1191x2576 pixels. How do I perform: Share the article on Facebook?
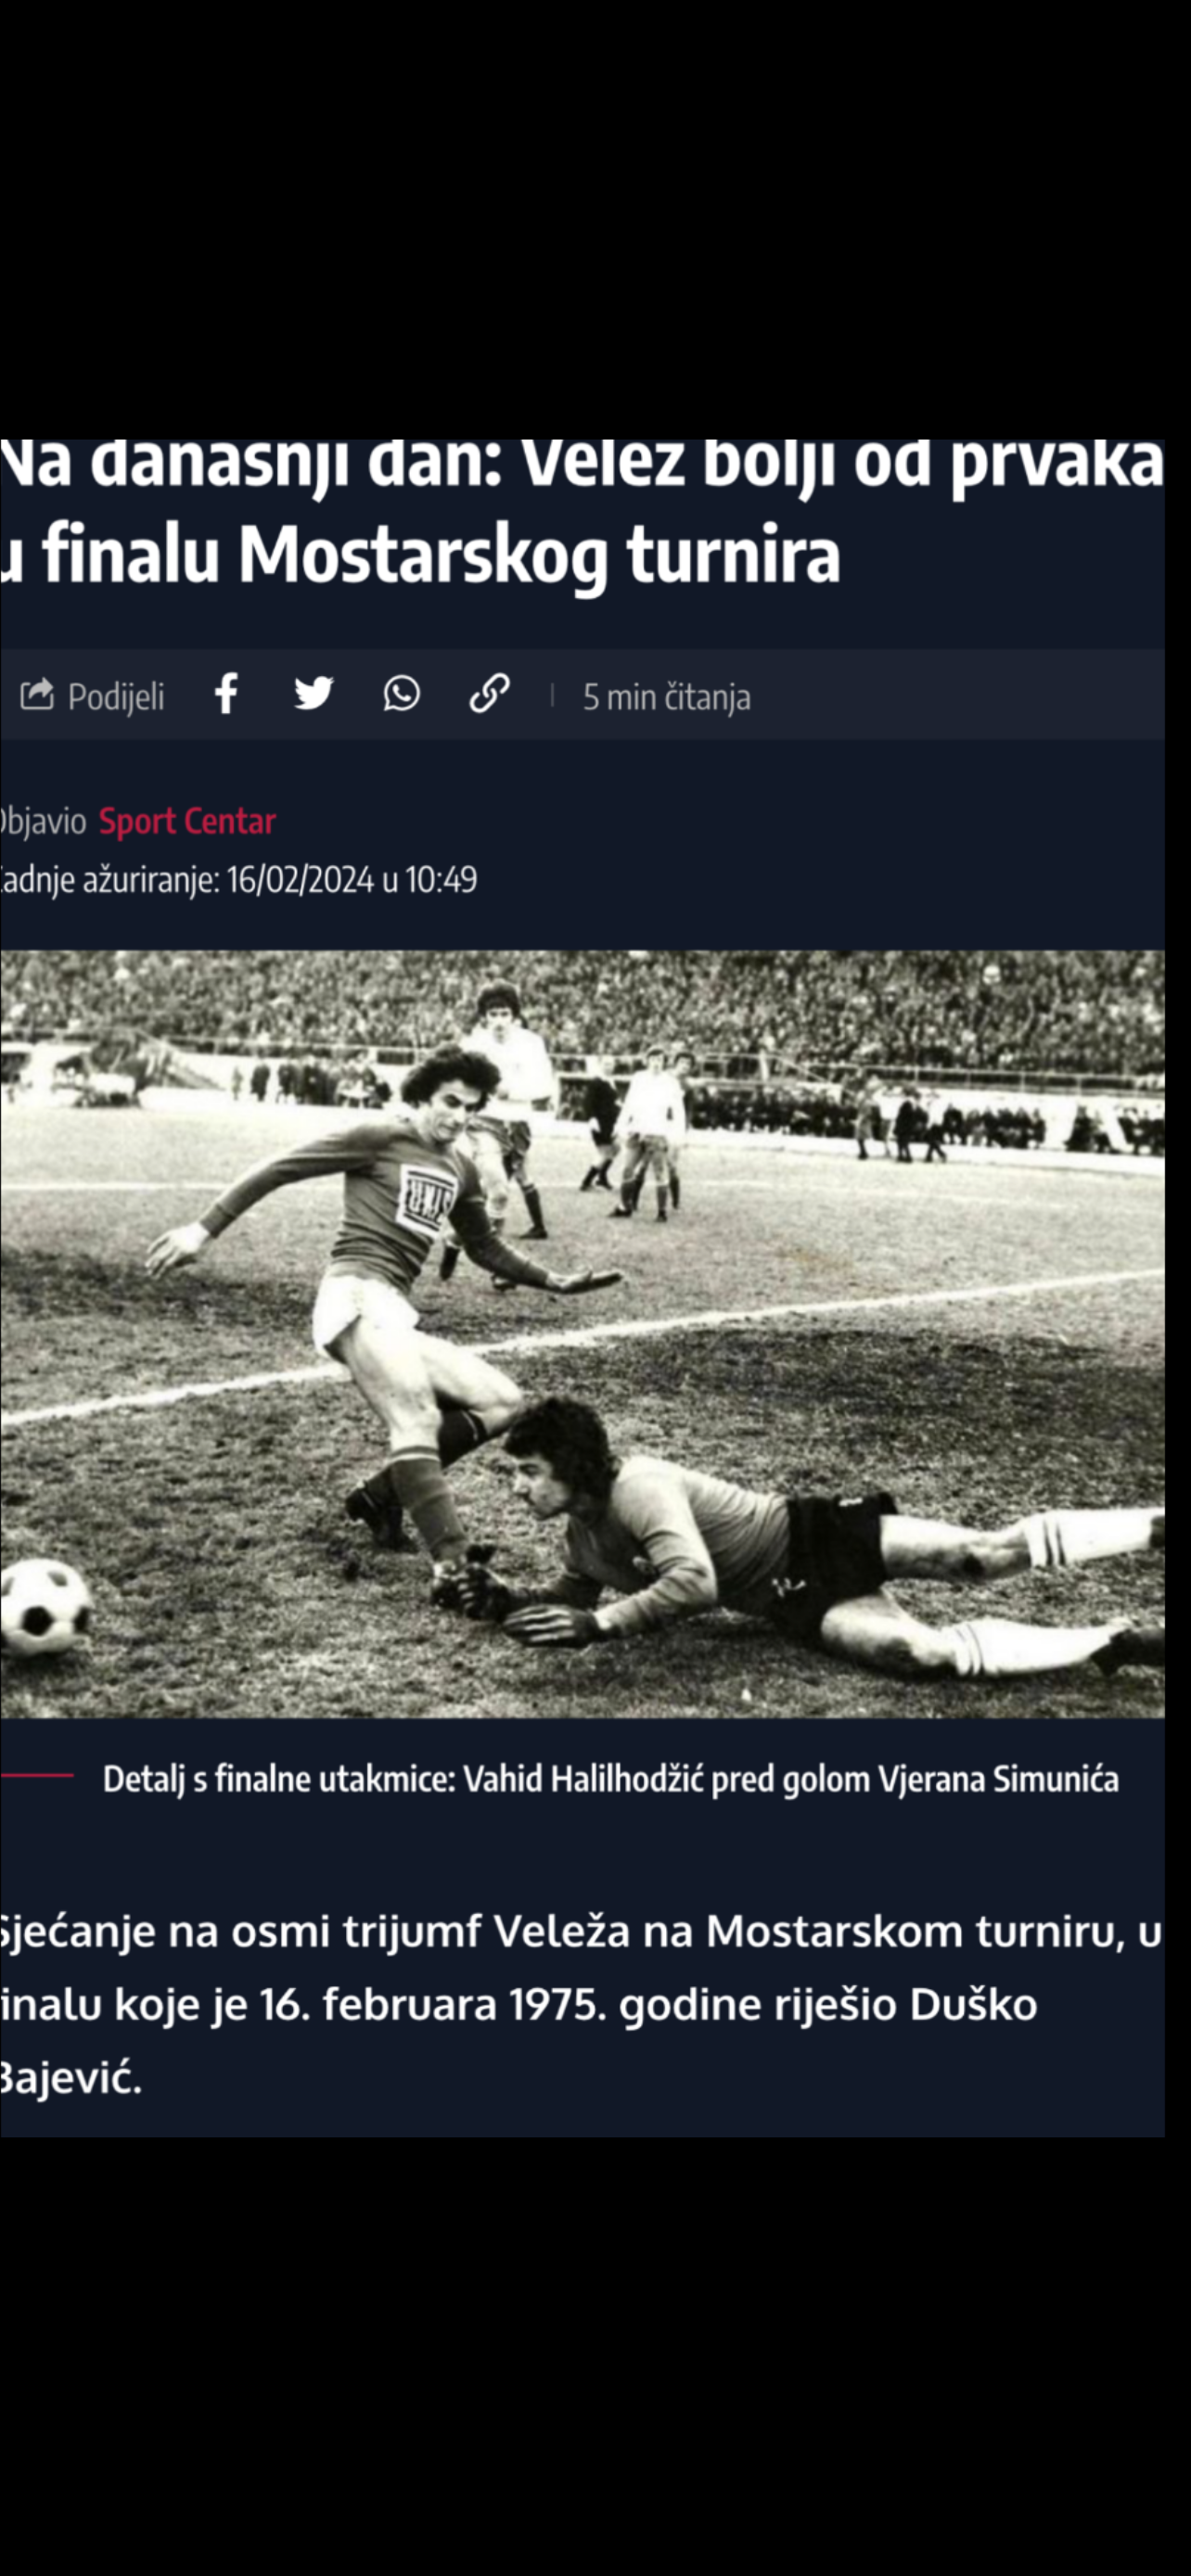(x=227, y=693)
